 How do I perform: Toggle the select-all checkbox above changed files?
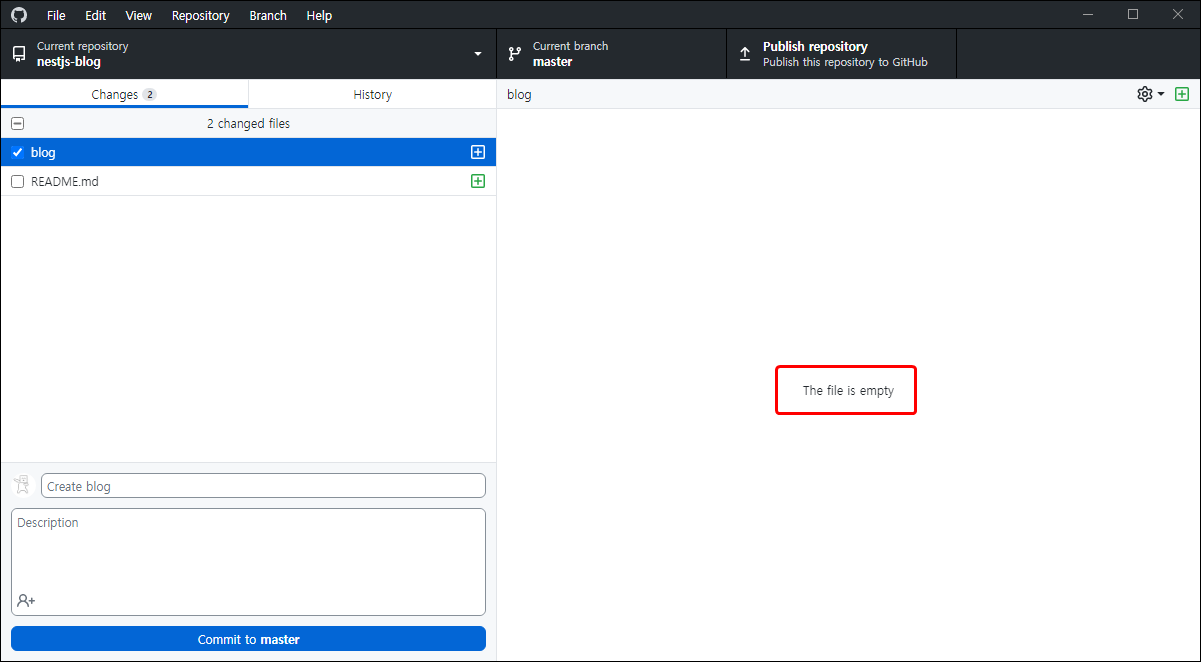[x=17, y=122]
